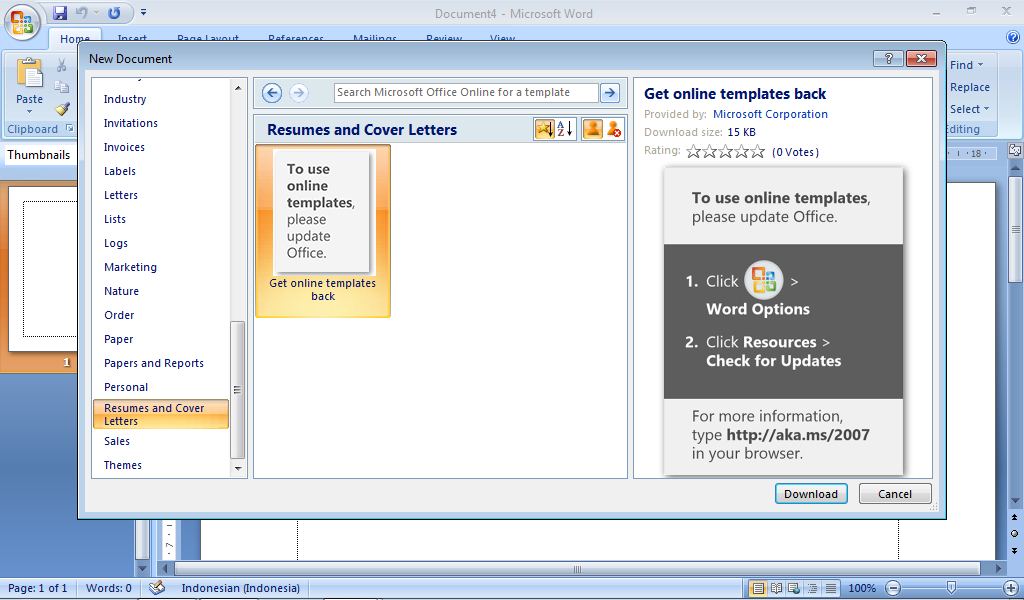Viewport: 1024px width, 600px height.
Task: Select the Labels template category
Action: pyautogui.click(x=120, y=171)
